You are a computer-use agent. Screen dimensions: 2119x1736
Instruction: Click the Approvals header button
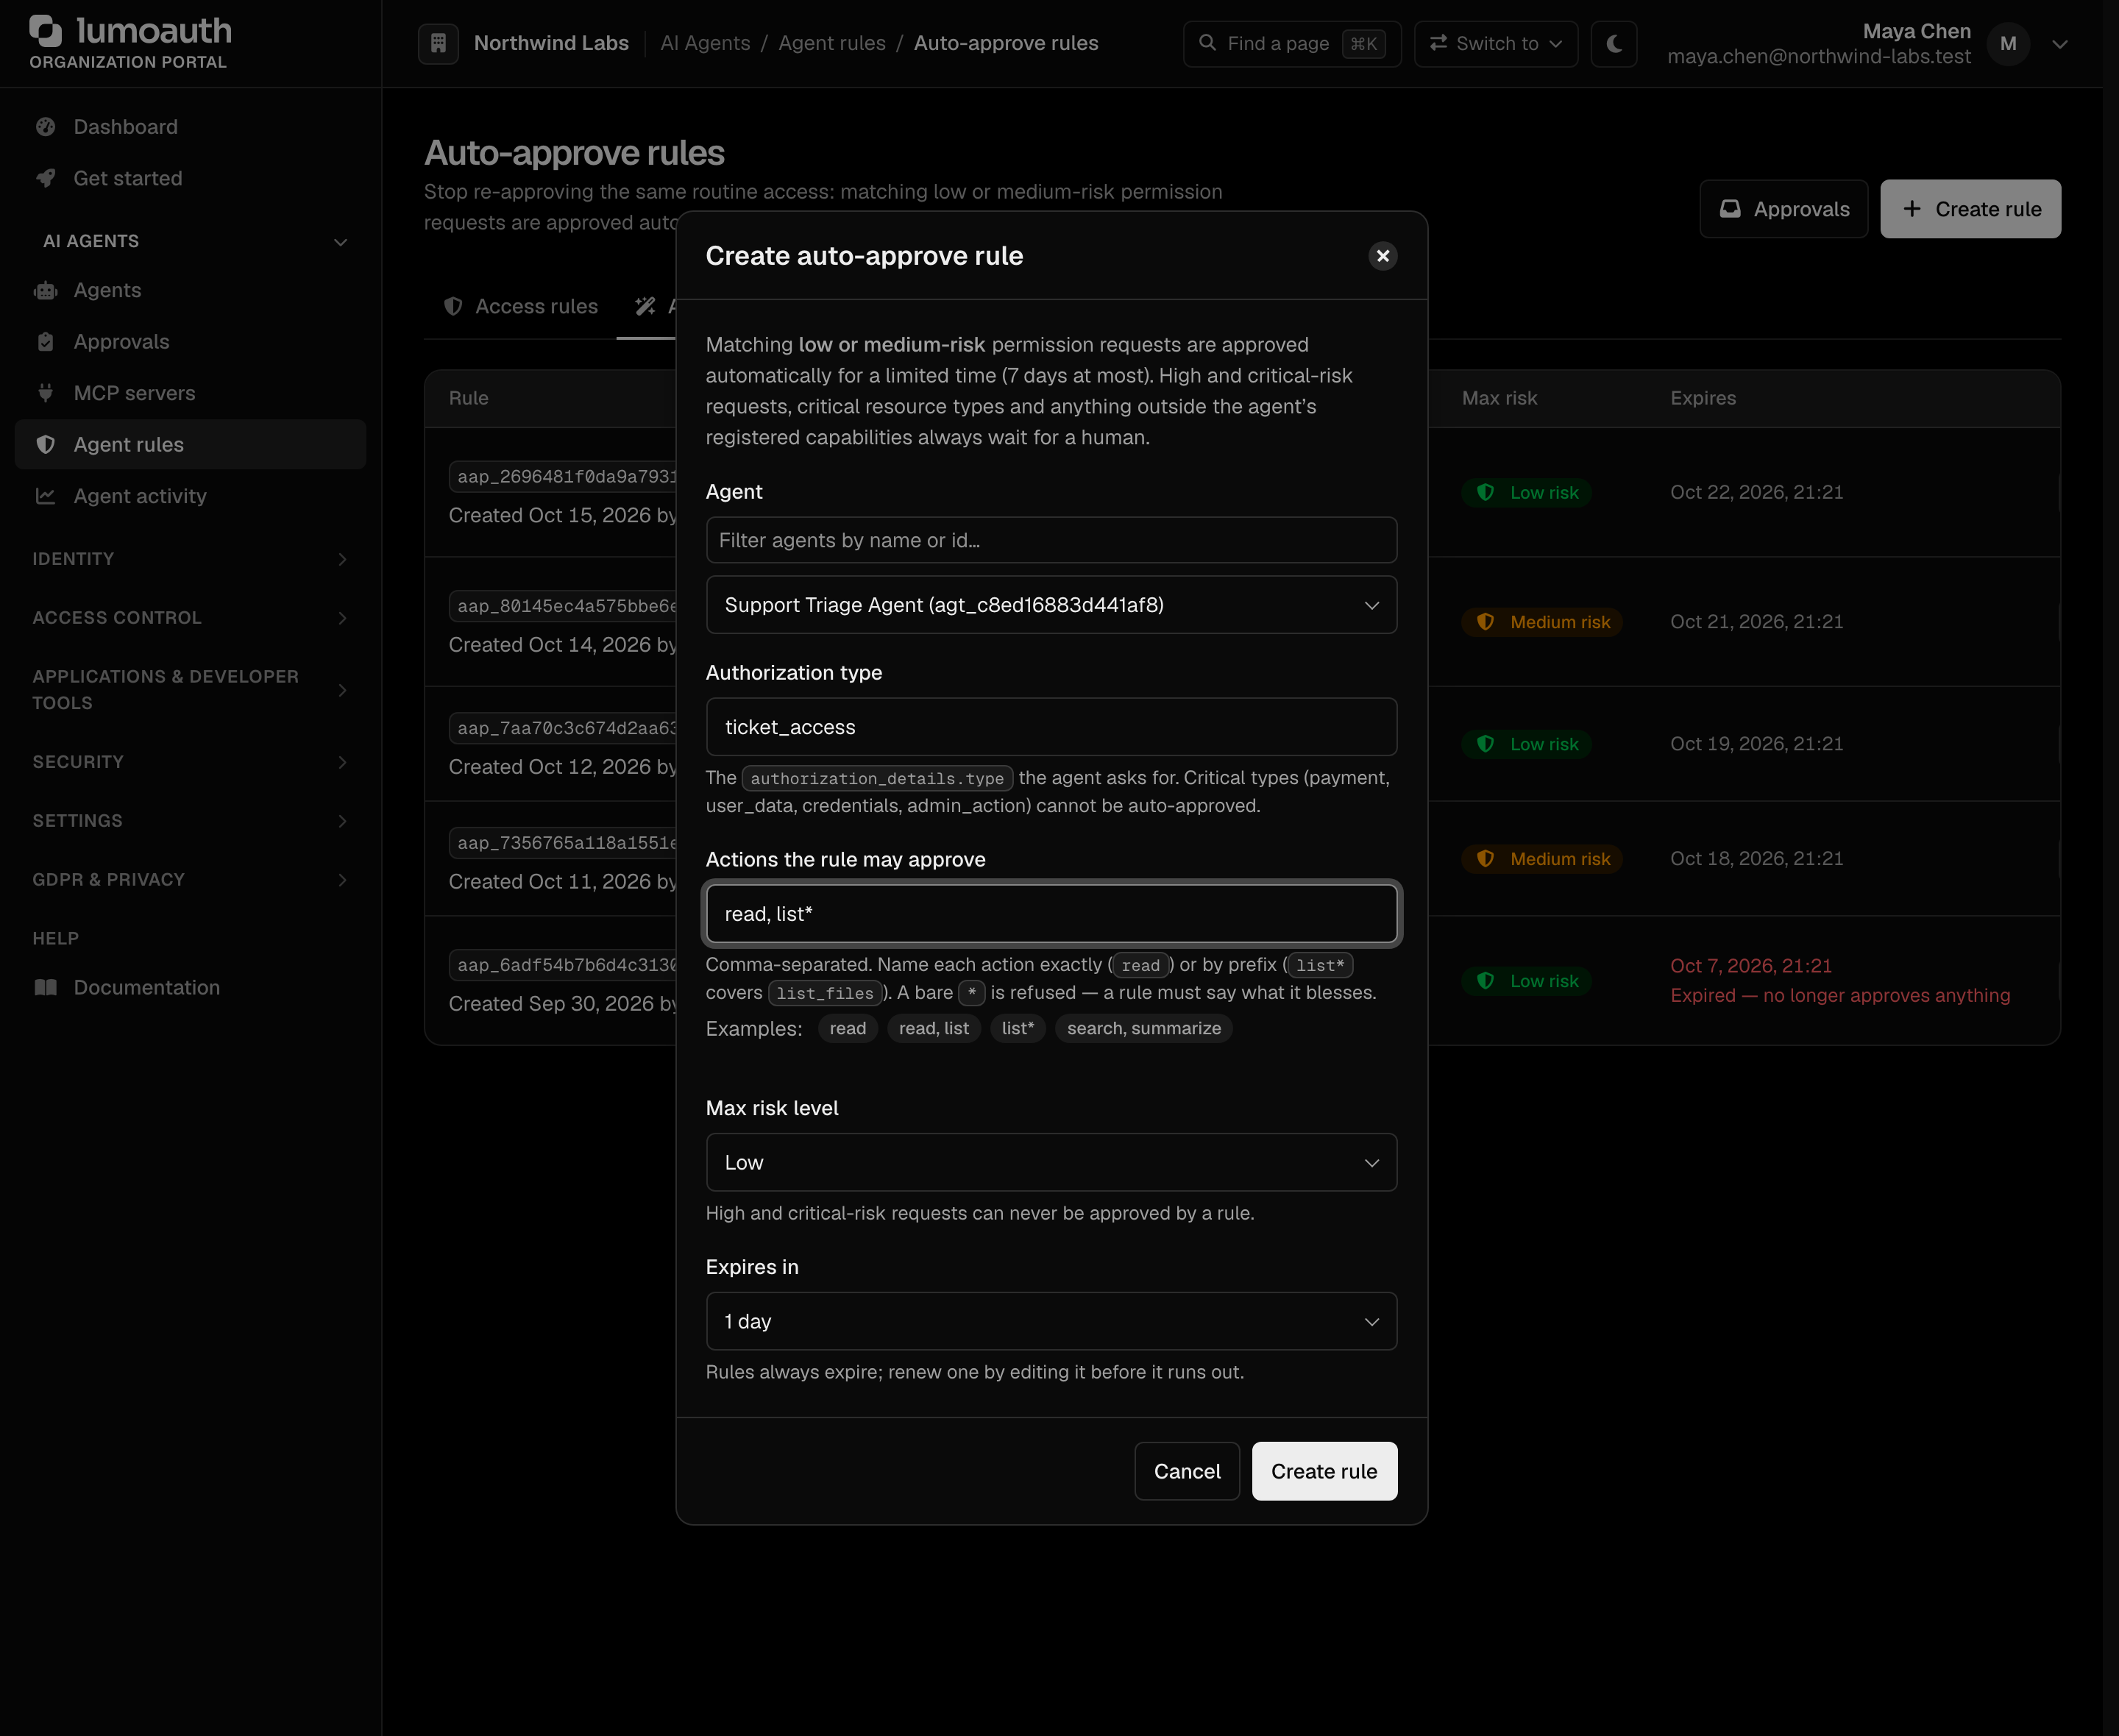(x=1784, y=209)
